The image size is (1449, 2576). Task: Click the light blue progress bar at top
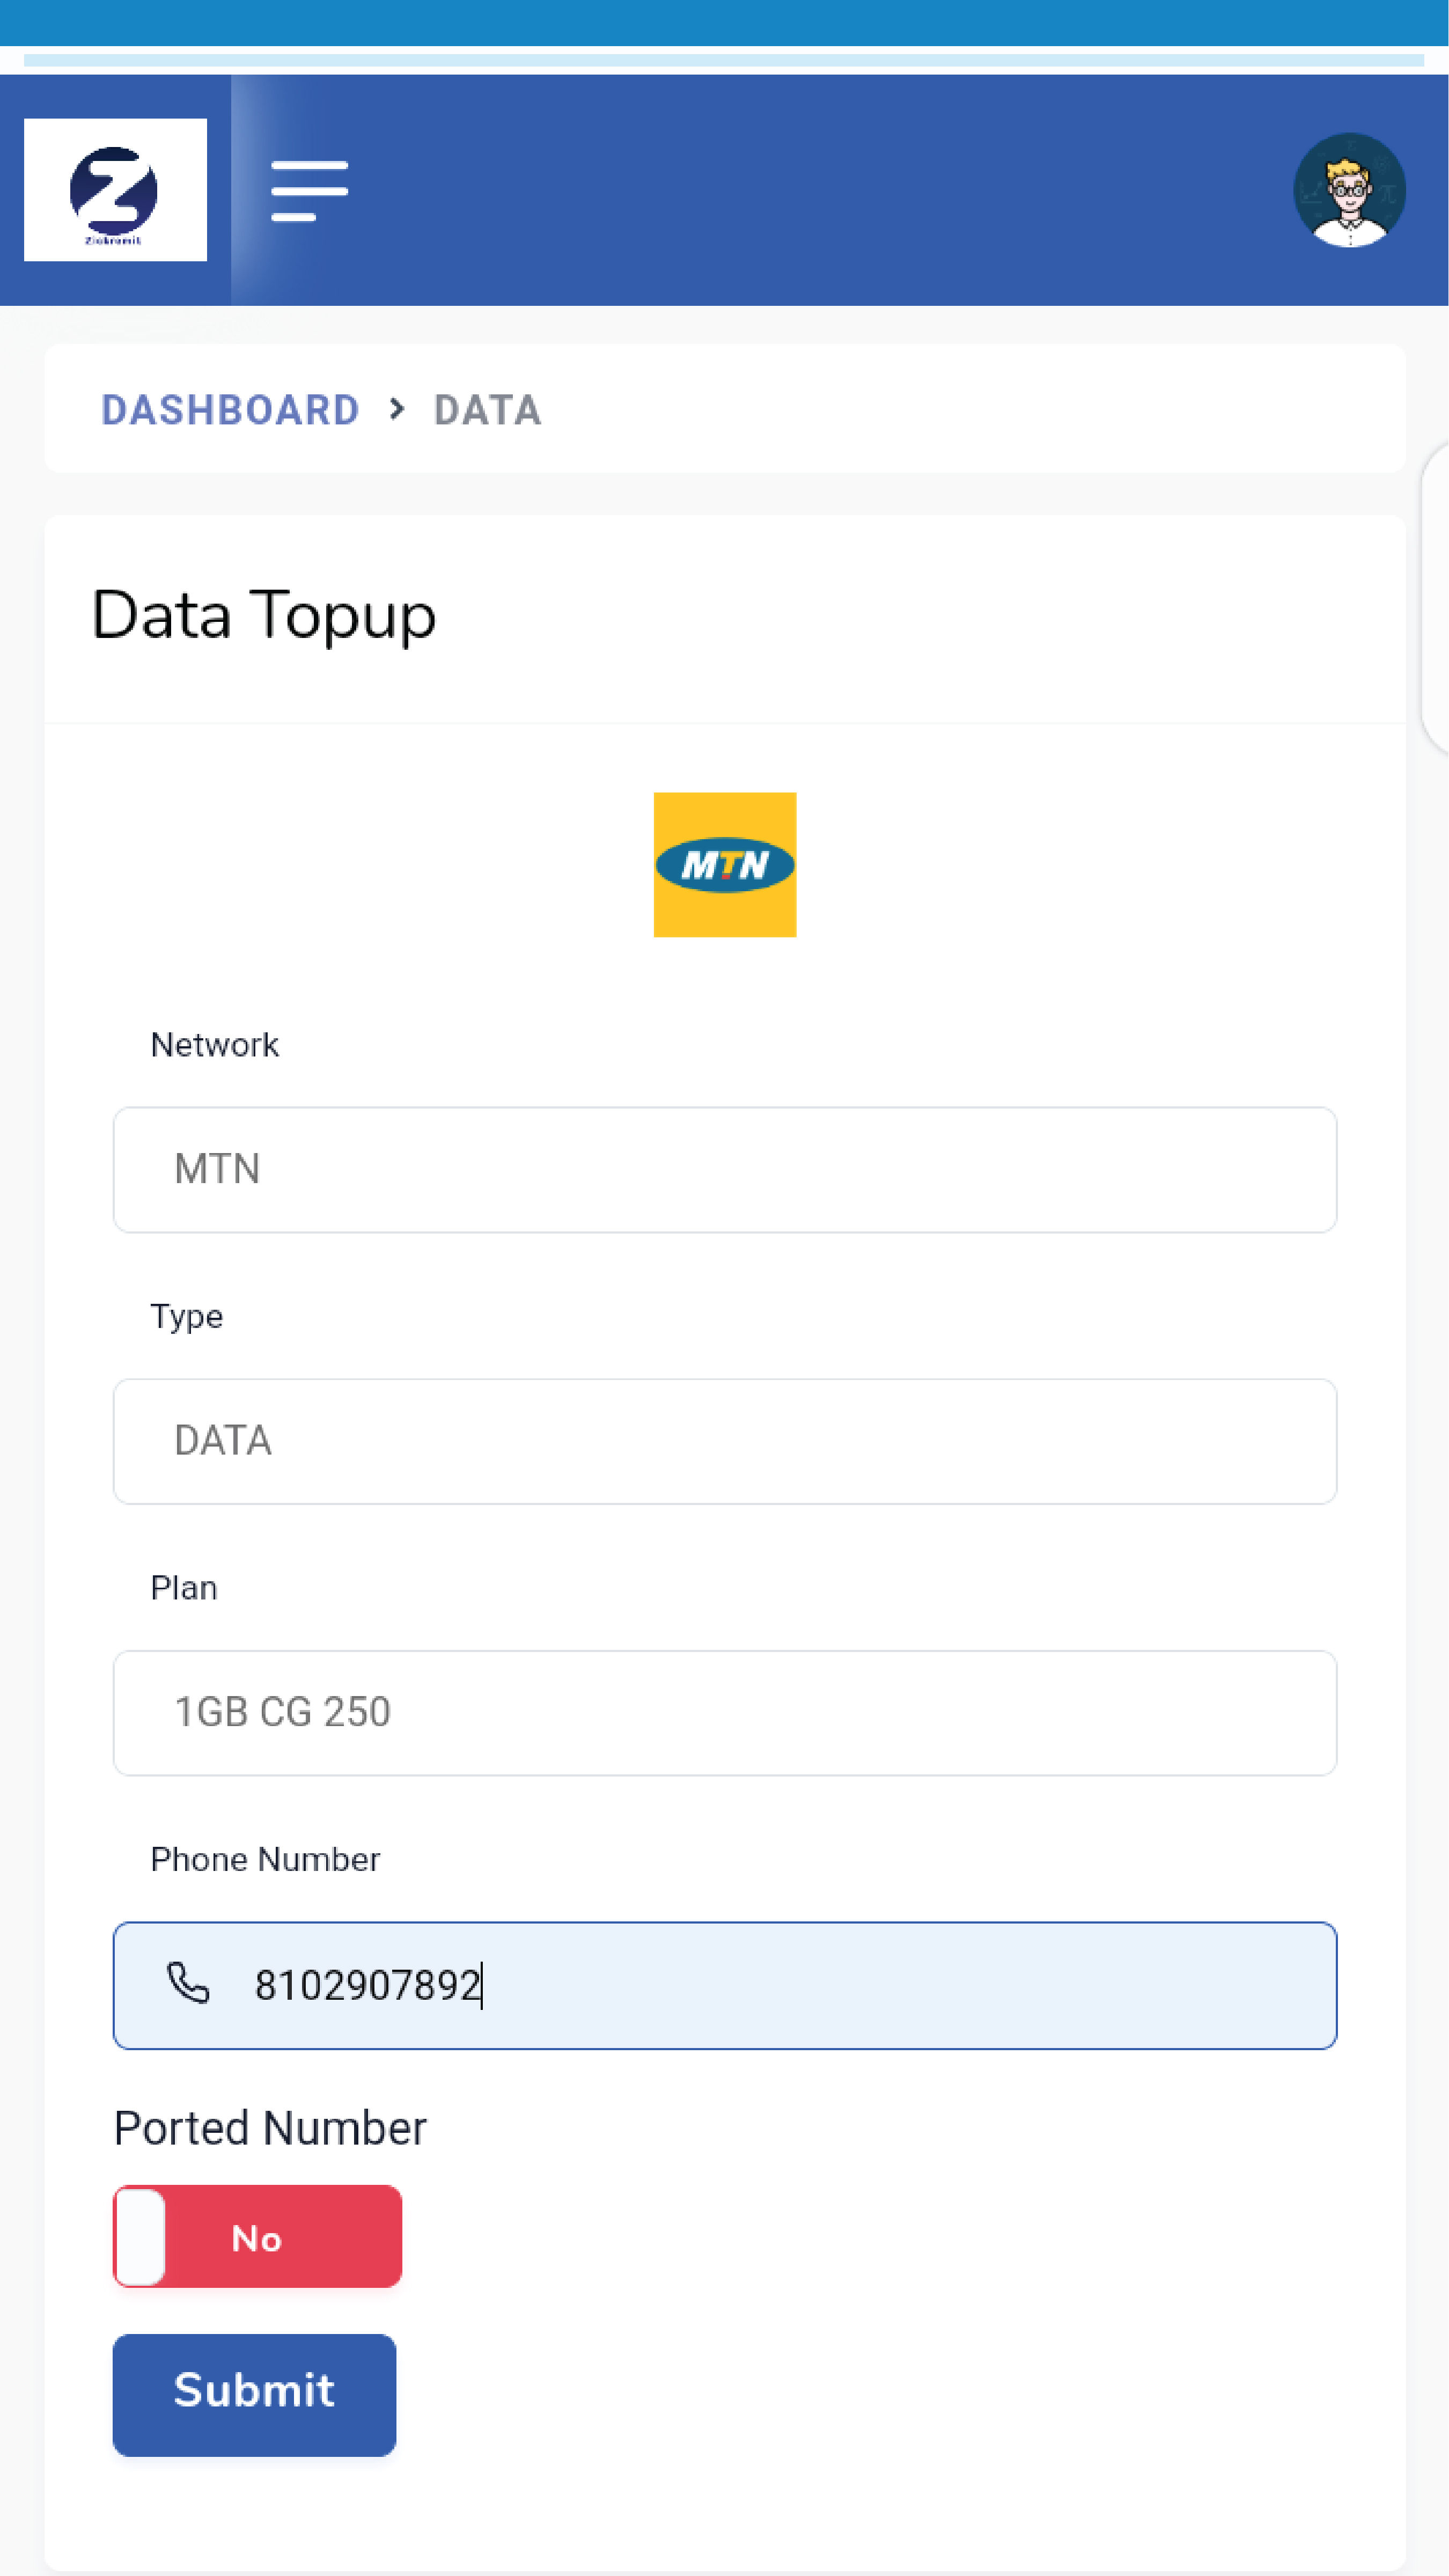click(724, 60)
